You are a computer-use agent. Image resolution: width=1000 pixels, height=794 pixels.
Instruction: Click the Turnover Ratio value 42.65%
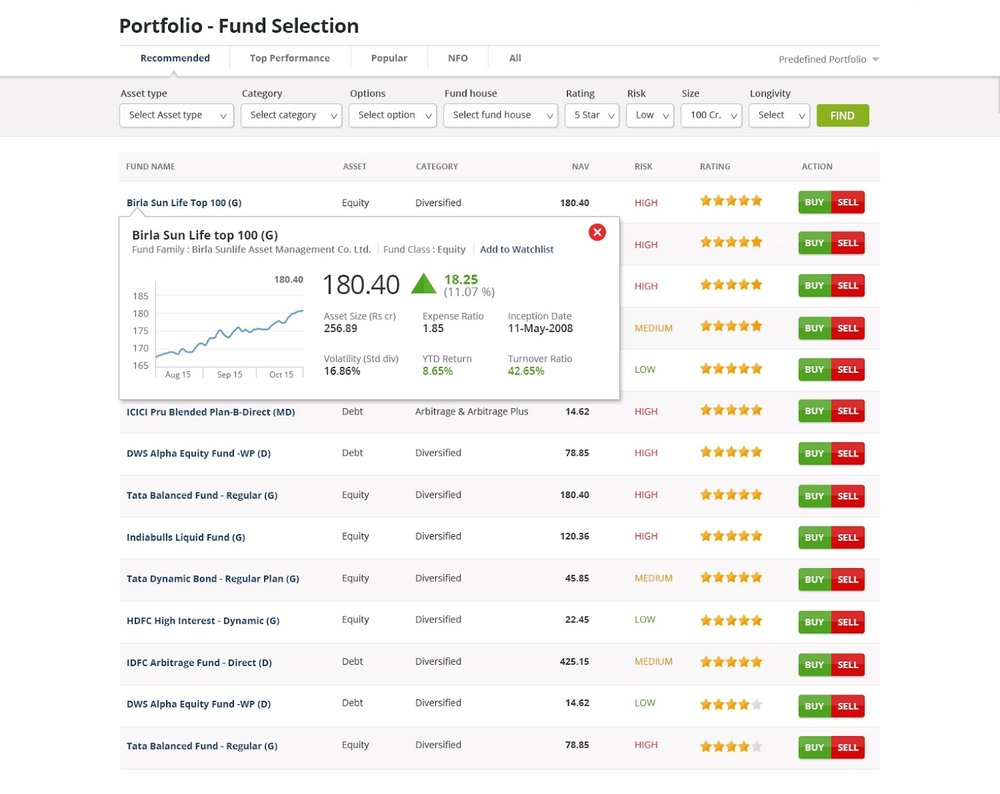(x=526, y=371)
